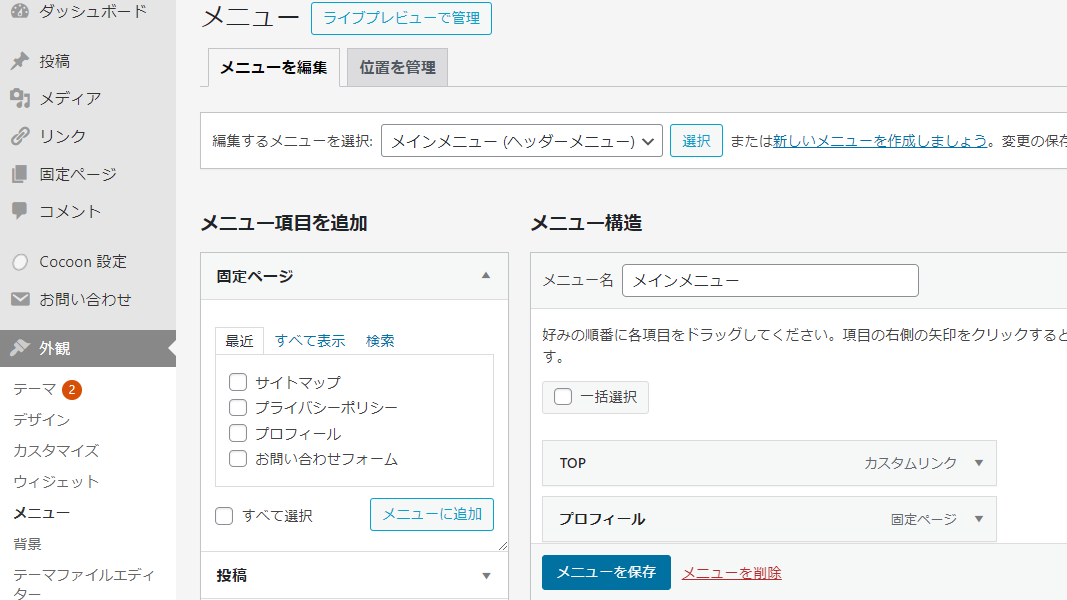Image resolution: width=1067 pixels, height=600 pixels.
Task: Click the Dashboard gauge icon in sidebar
Action: 20,11
